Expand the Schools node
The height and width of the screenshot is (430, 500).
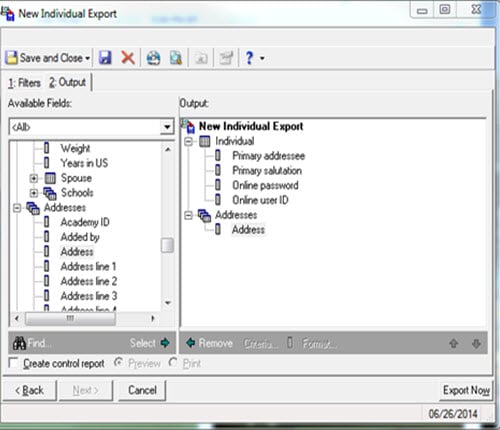coord(33,193)
